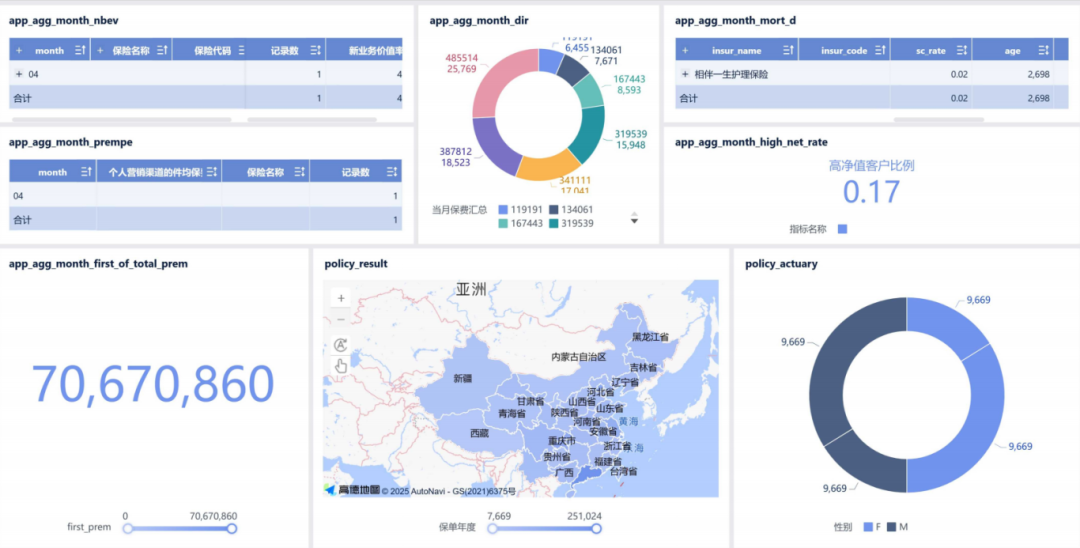Expand the 相伴一生护理保险 row
Image resolution: width=1080 pixels, height=548 pixels.
coord(685,74)
